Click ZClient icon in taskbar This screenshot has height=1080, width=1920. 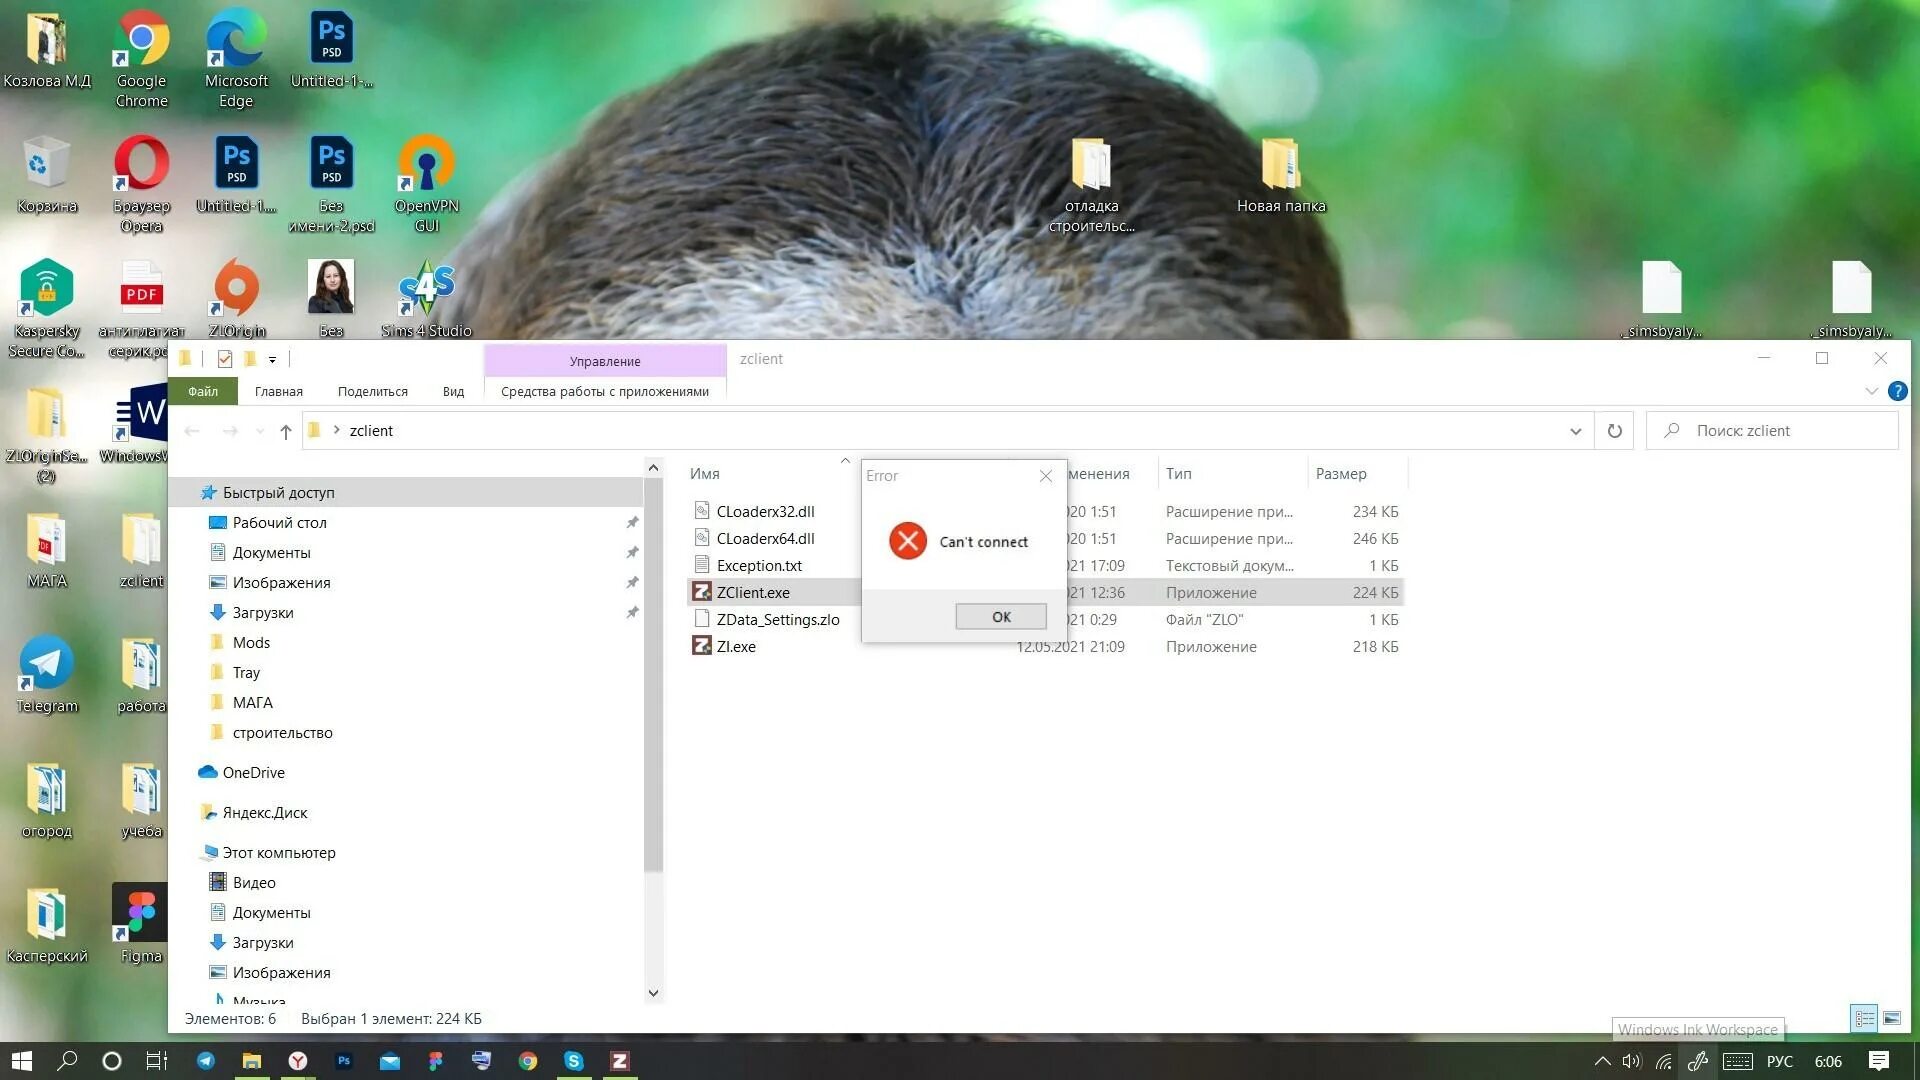[620, 1061]
